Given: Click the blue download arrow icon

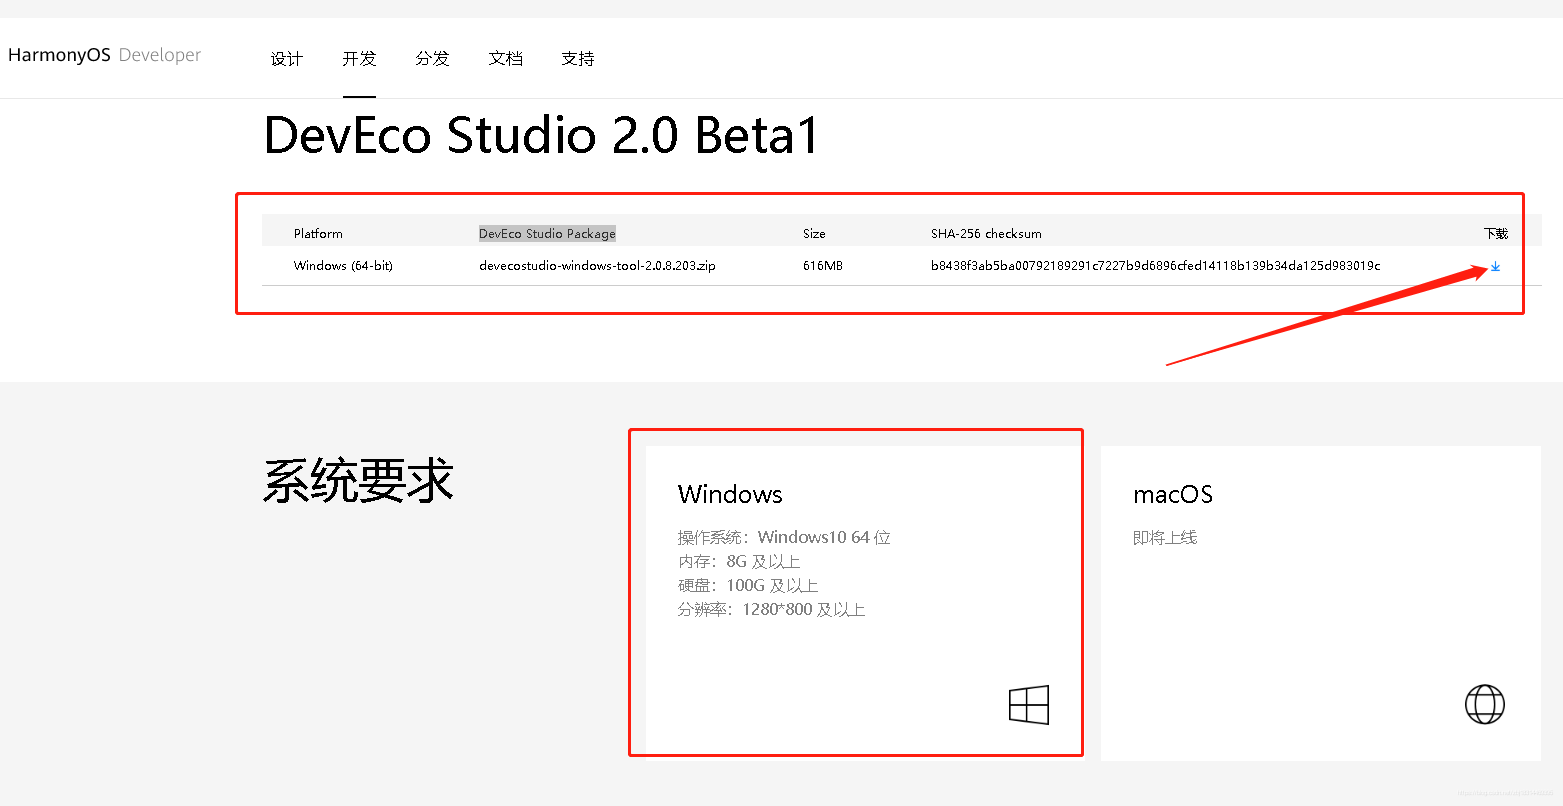Looking at the screenshot, I should tap(1495, 267).
